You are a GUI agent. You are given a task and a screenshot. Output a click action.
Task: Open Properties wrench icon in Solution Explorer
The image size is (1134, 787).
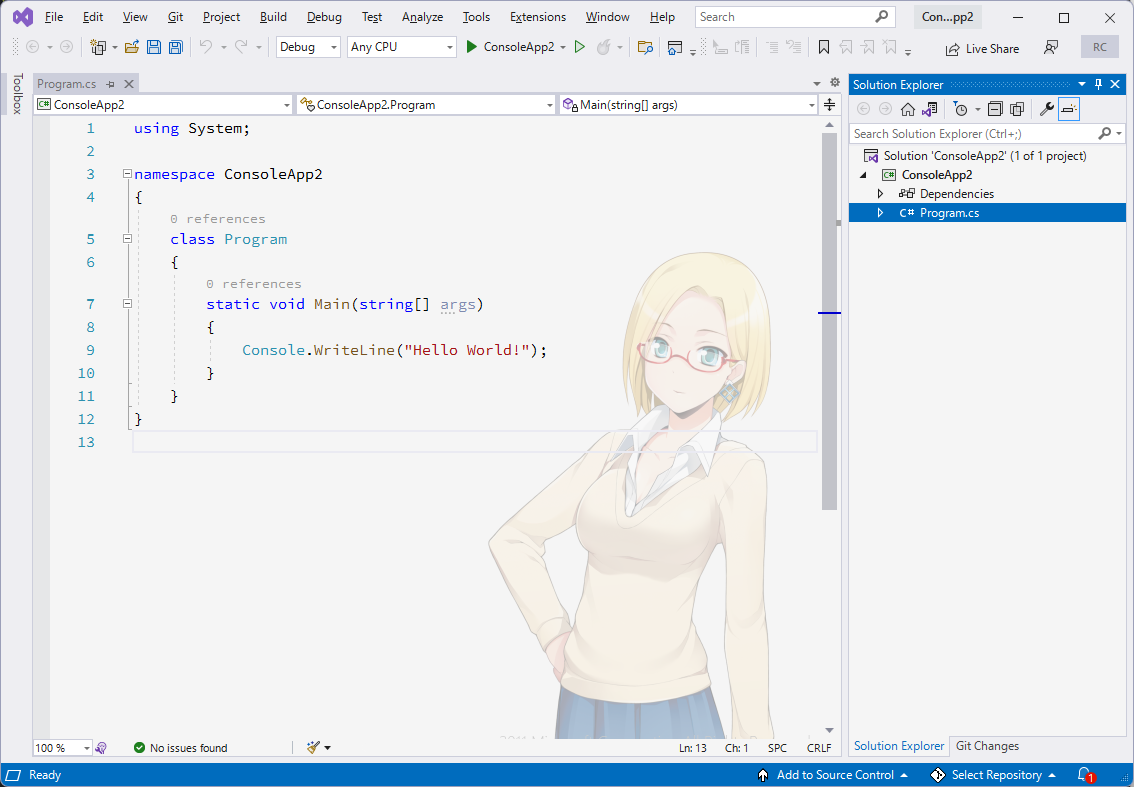coord(1046,109)
